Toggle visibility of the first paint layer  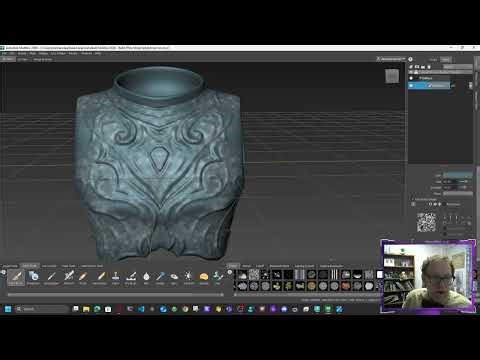(x=411, y=78)
